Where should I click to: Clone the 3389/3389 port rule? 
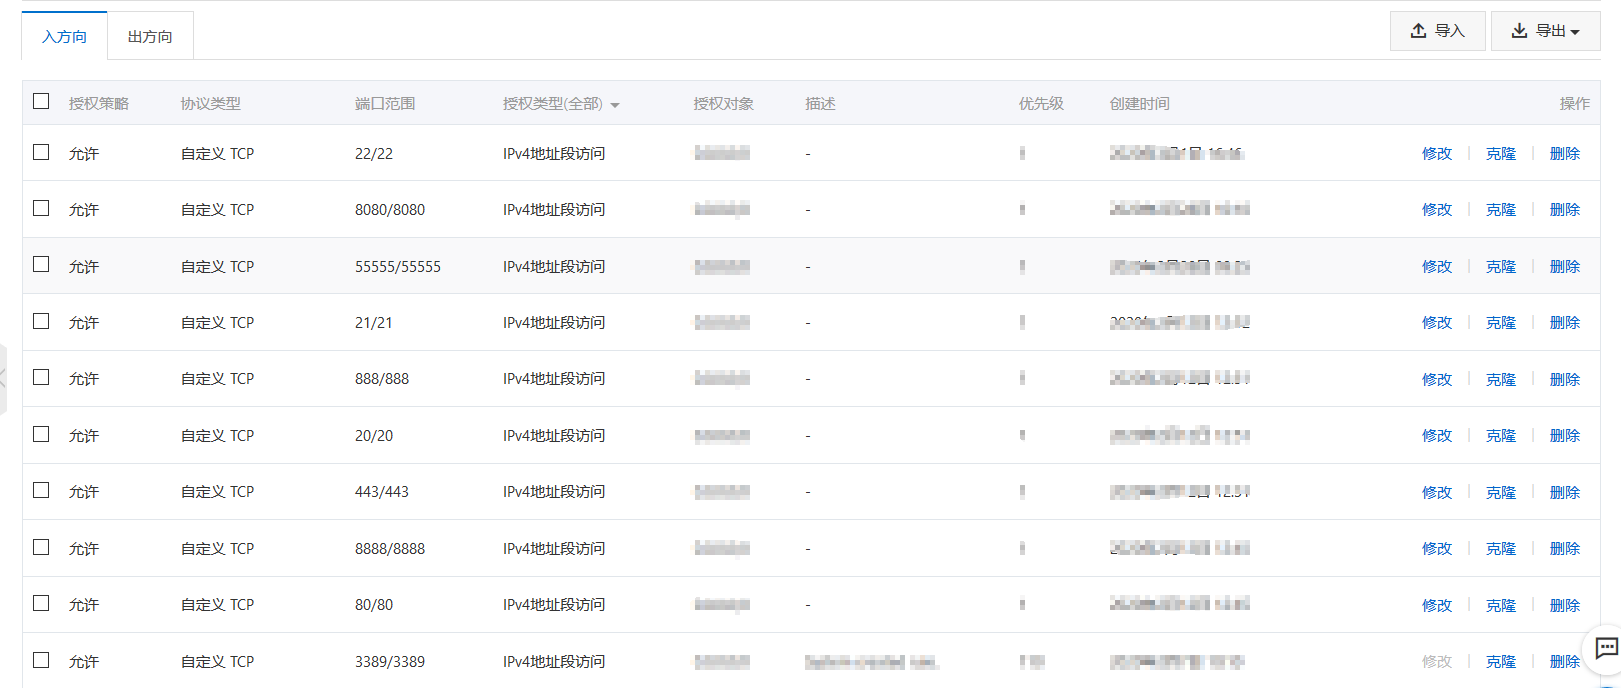pos(1500,662)
